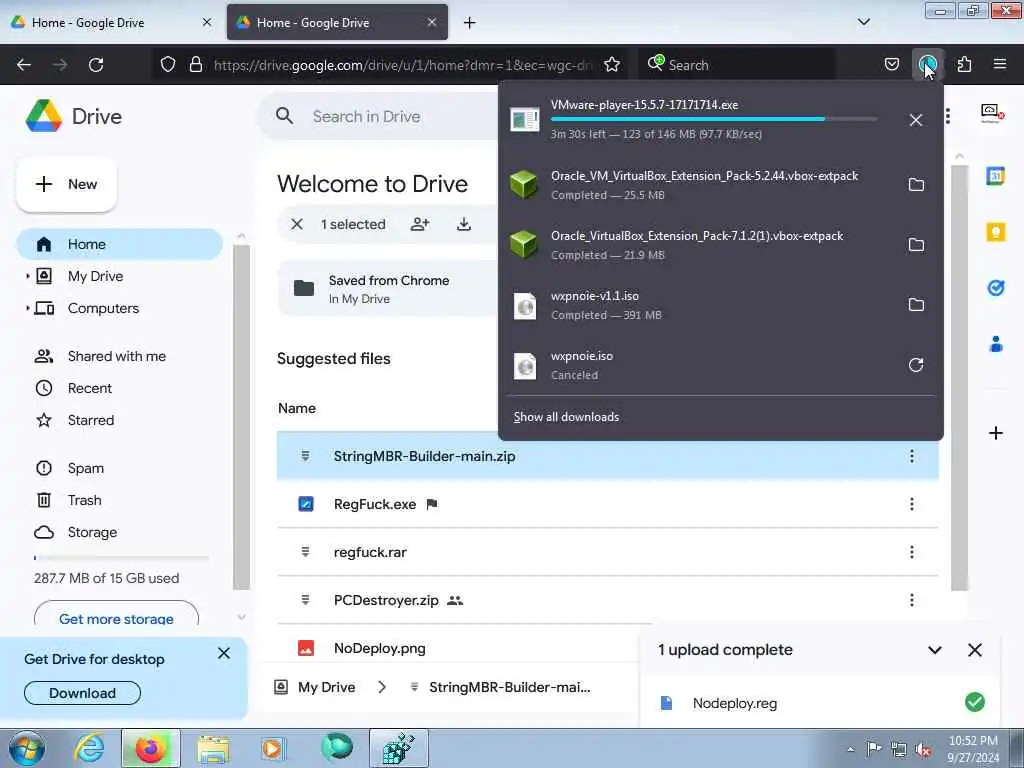This screenshot has width=1024, height=768.
Task: Open Google Calendar side panel icon
Action: 995,176
